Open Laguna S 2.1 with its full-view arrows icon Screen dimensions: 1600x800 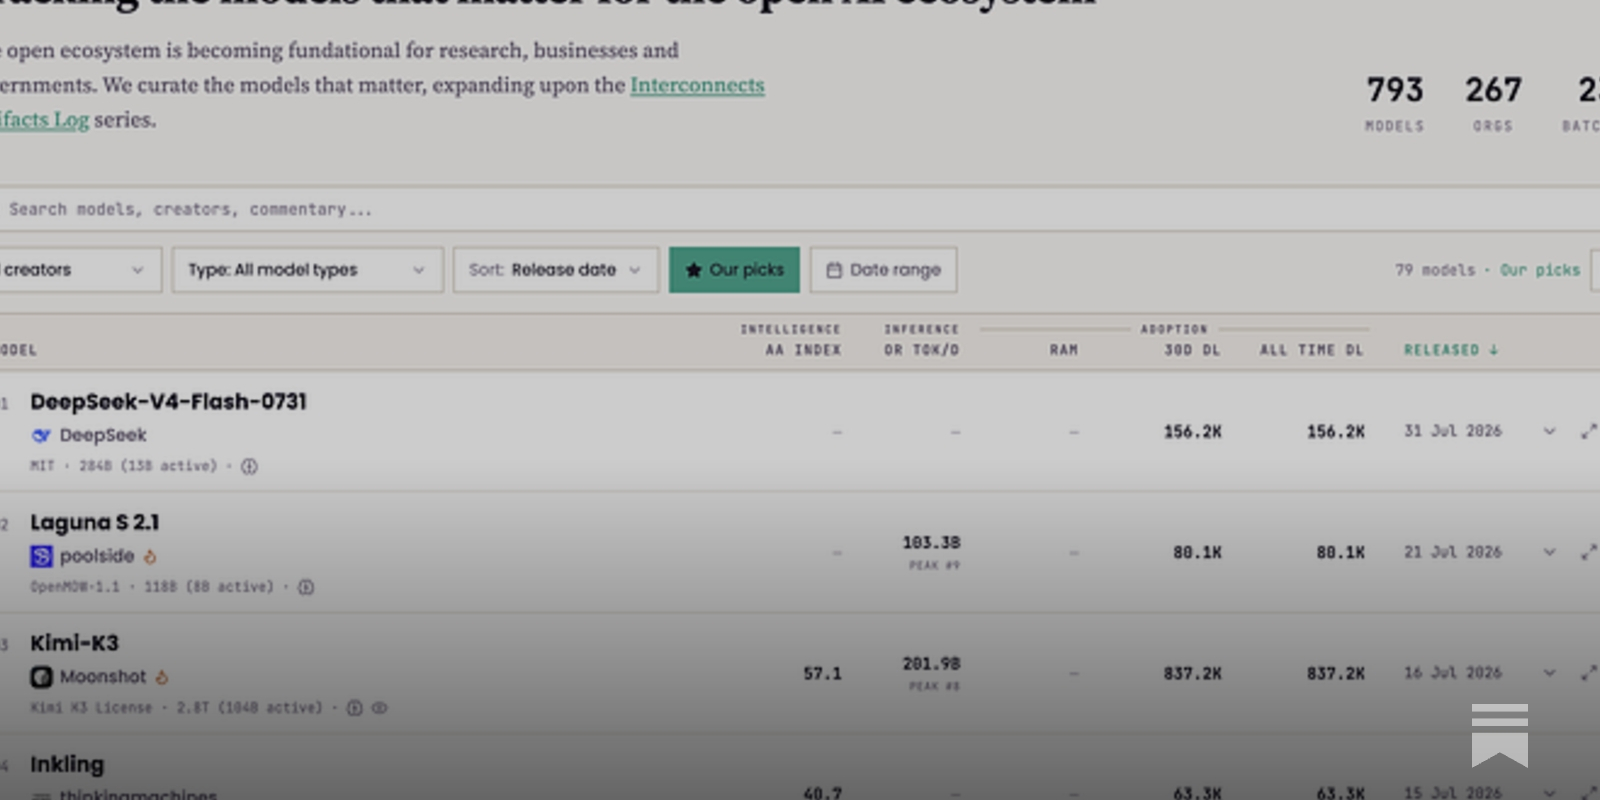click(1588, 552)
